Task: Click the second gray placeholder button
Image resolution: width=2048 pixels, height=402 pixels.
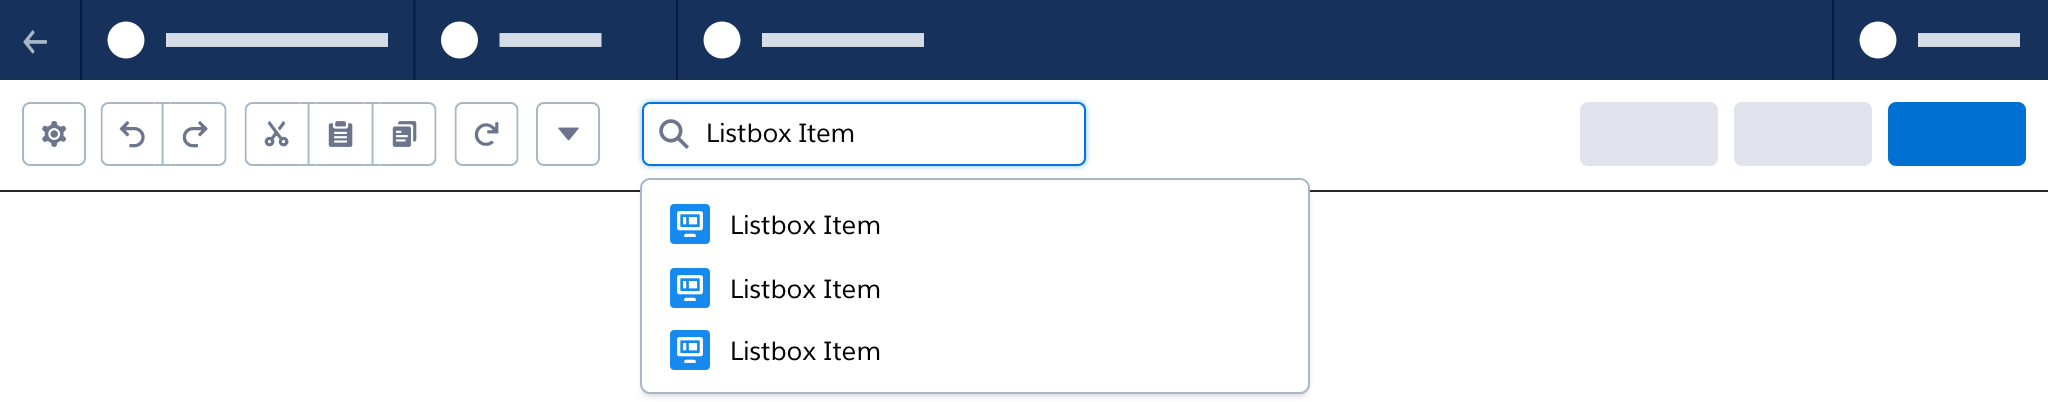Action: (1802, 134)
